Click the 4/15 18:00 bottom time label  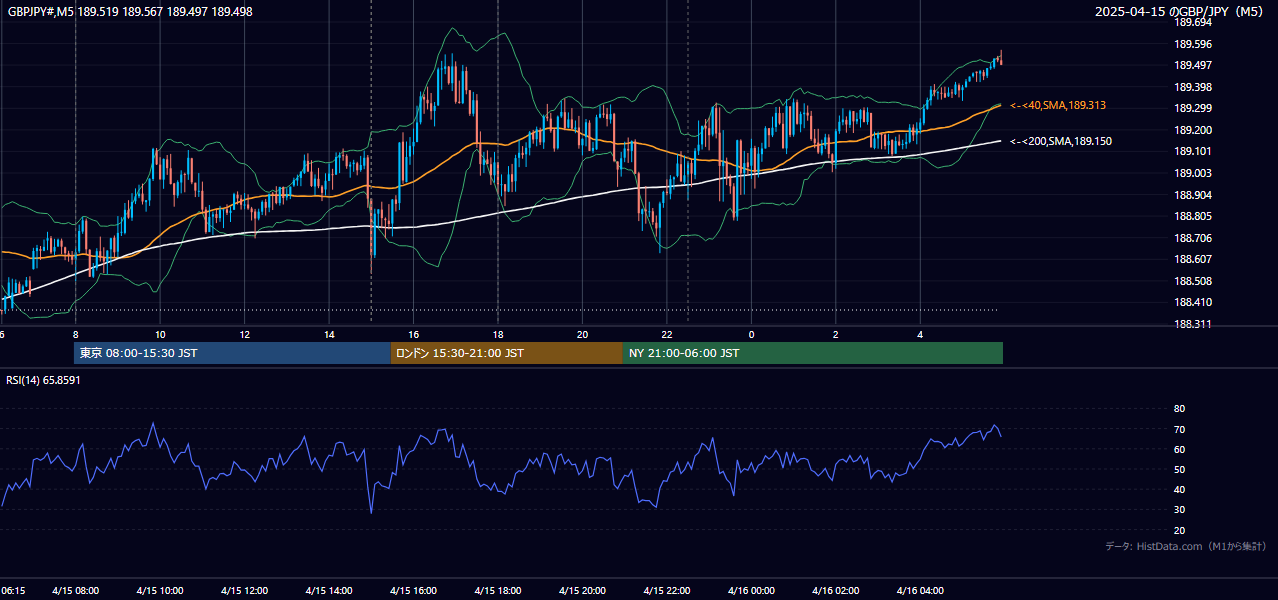click(498, 591)
